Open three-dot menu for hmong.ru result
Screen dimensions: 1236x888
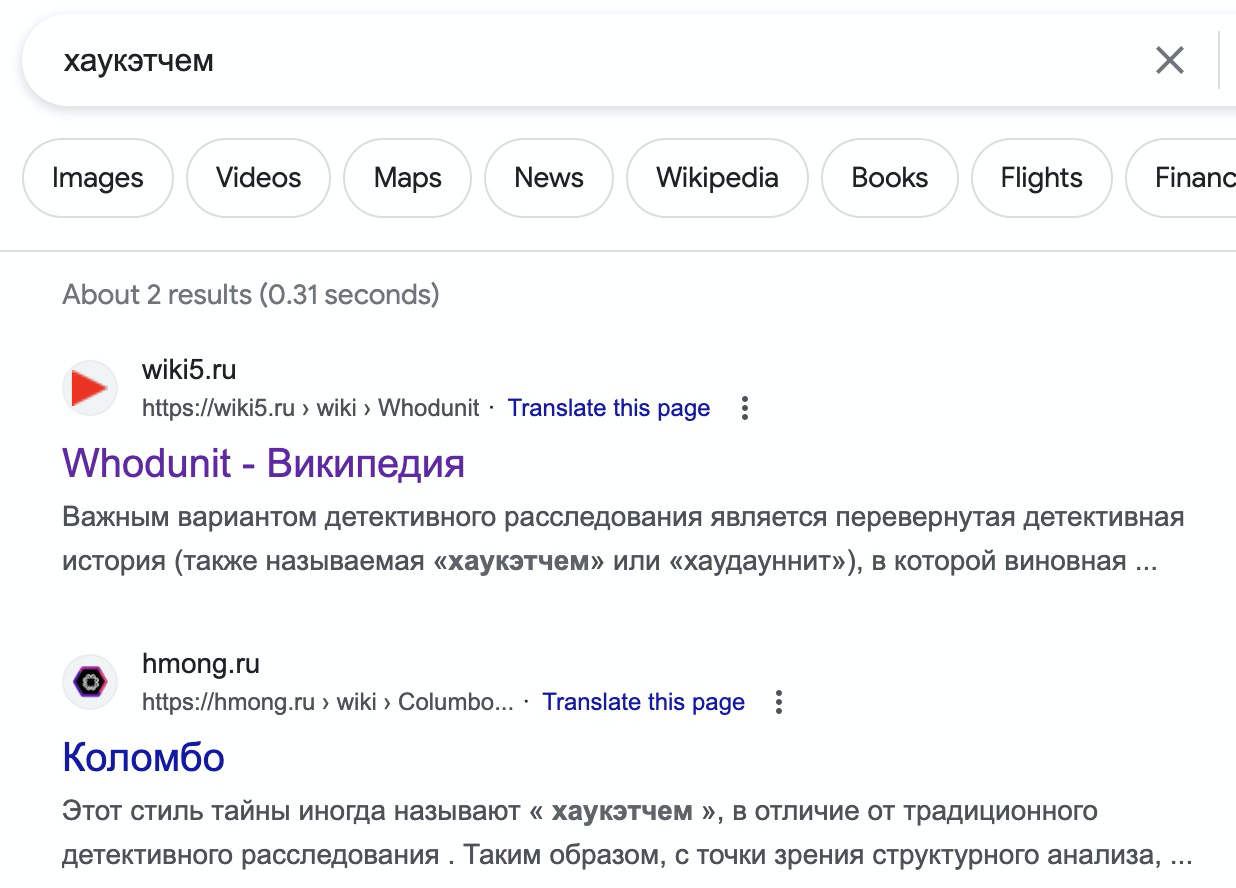(779, 702)
